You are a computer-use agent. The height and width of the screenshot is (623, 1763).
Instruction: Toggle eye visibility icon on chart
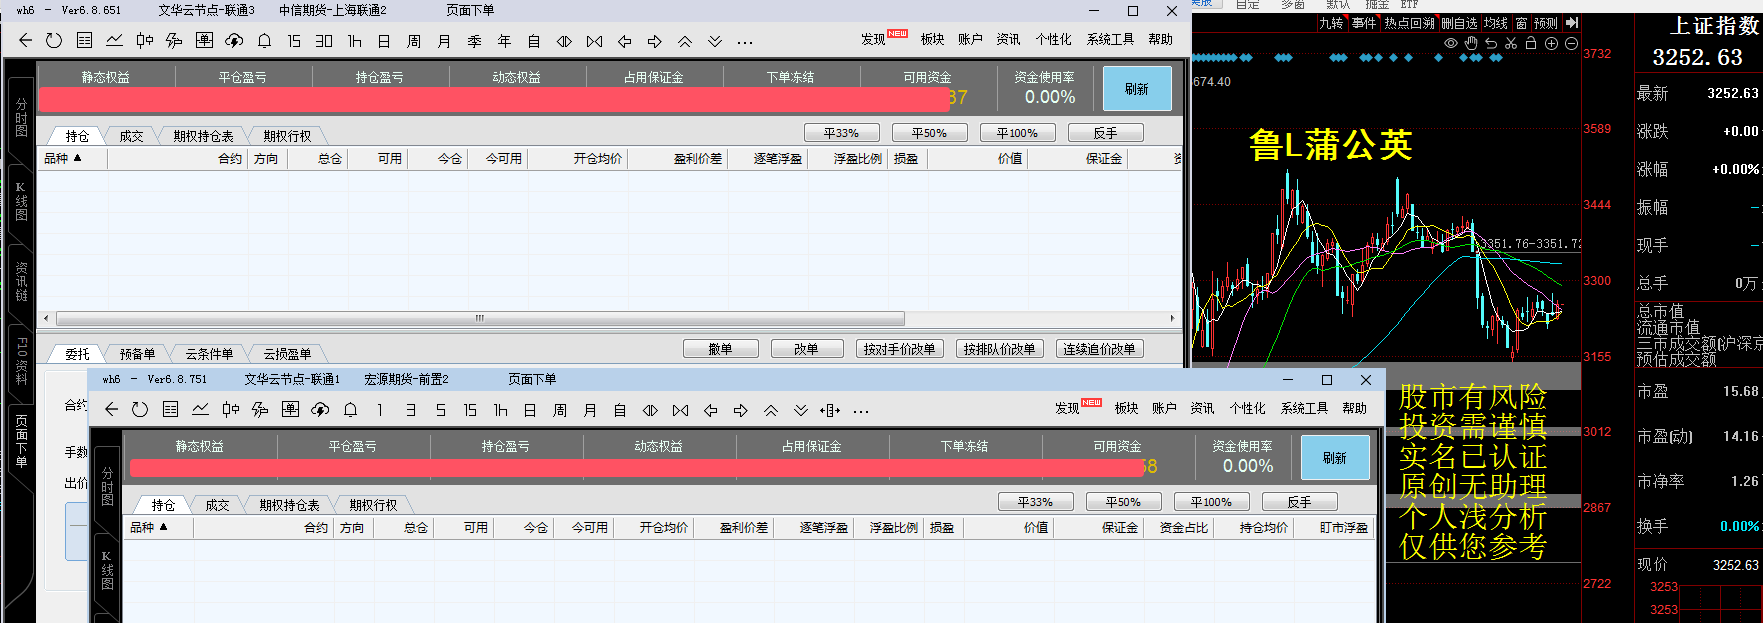pos(1451,44)
